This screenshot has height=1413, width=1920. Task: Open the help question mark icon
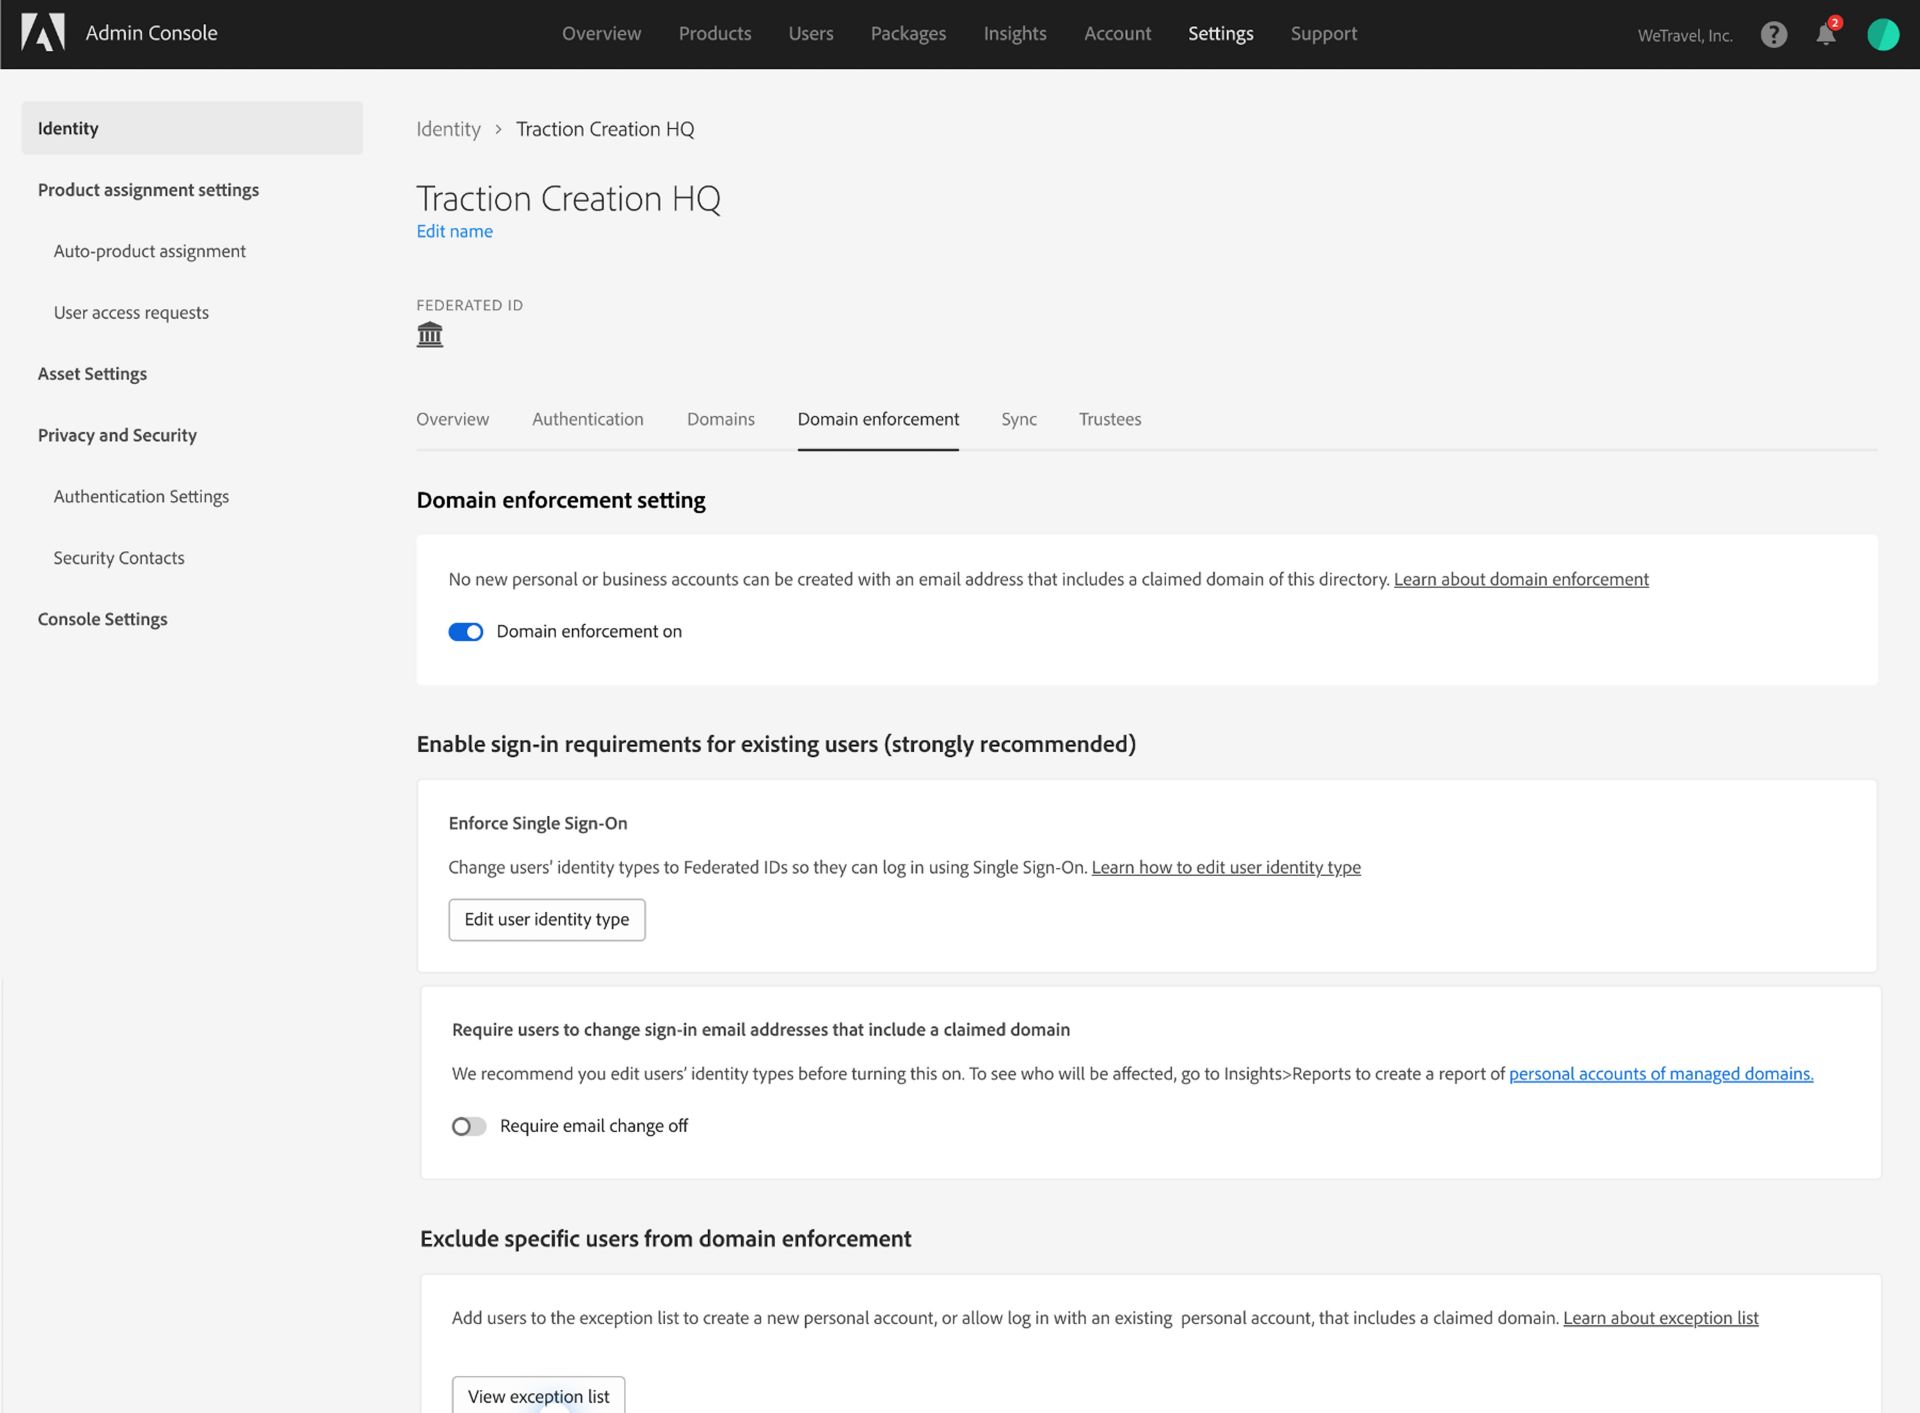coord(1775,34)
